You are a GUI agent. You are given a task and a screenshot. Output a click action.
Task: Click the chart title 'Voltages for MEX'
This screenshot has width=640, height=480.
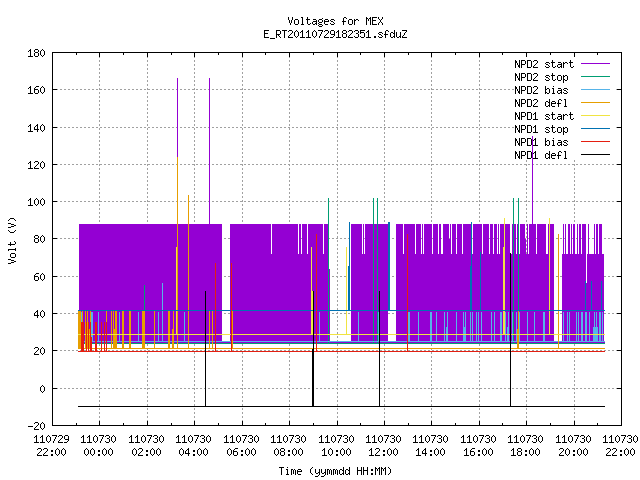[335, 21]
